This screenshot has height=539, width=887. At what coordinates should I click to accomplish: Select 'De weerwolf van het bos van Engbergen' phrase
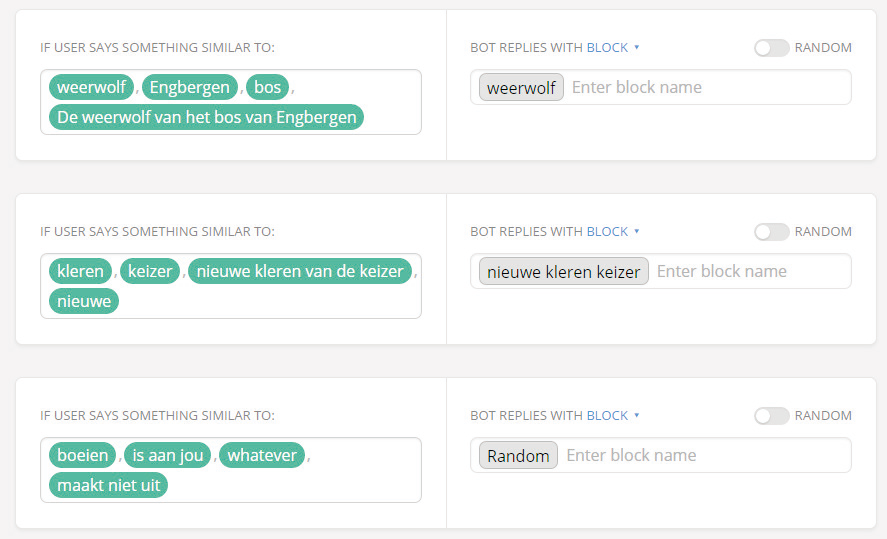[207, 117]
